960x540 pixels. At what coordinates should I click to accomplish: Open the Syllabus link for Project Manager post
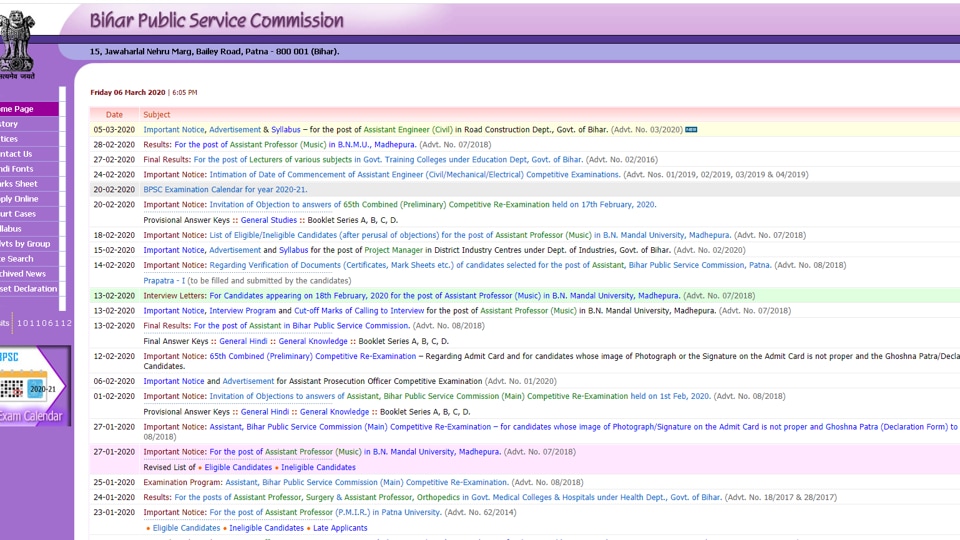[293, 250]
